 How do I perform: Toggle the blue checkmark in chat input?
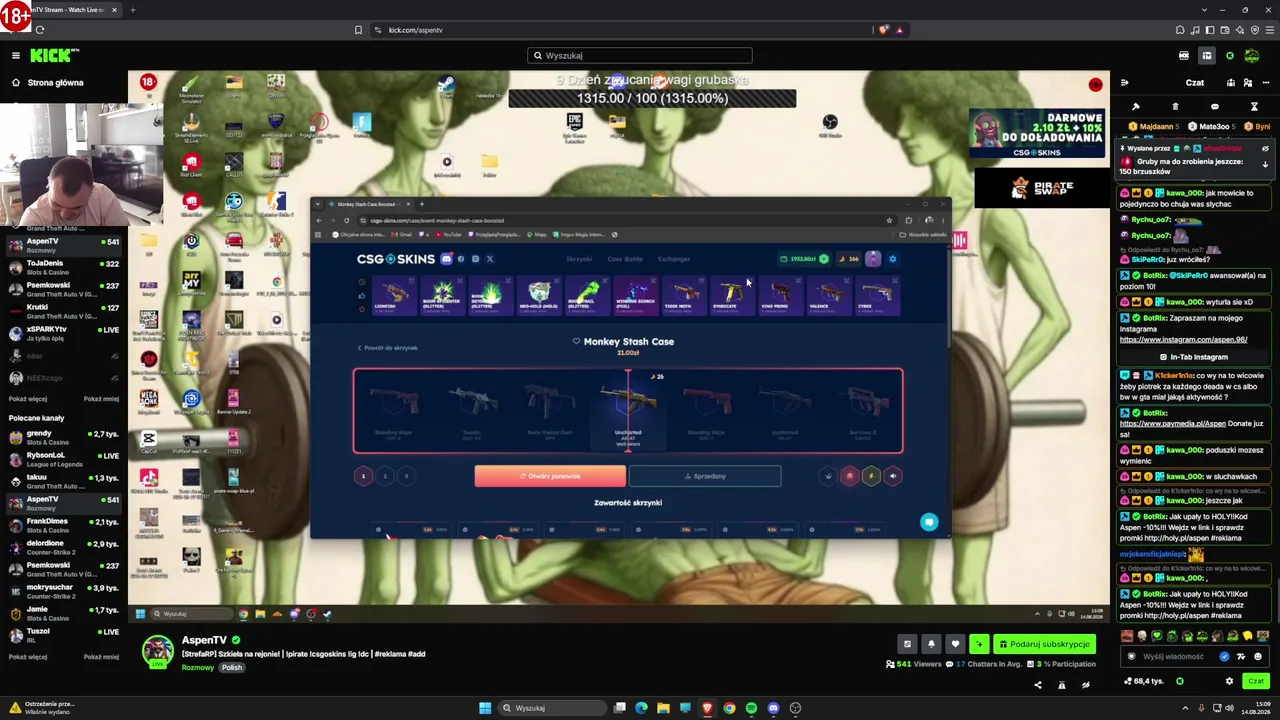[x=1224, y=657]
